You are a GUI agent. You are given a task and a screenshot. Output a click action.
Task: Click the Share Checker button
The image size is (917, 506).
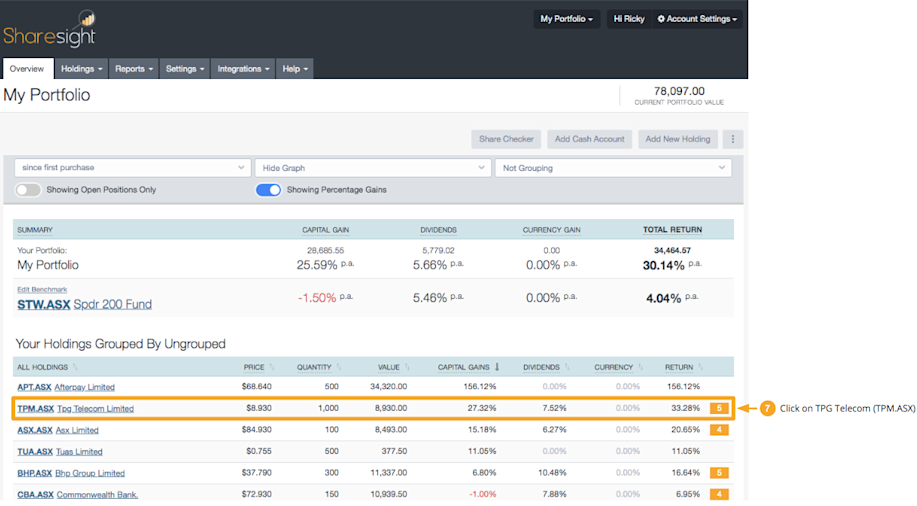point(506,139)
